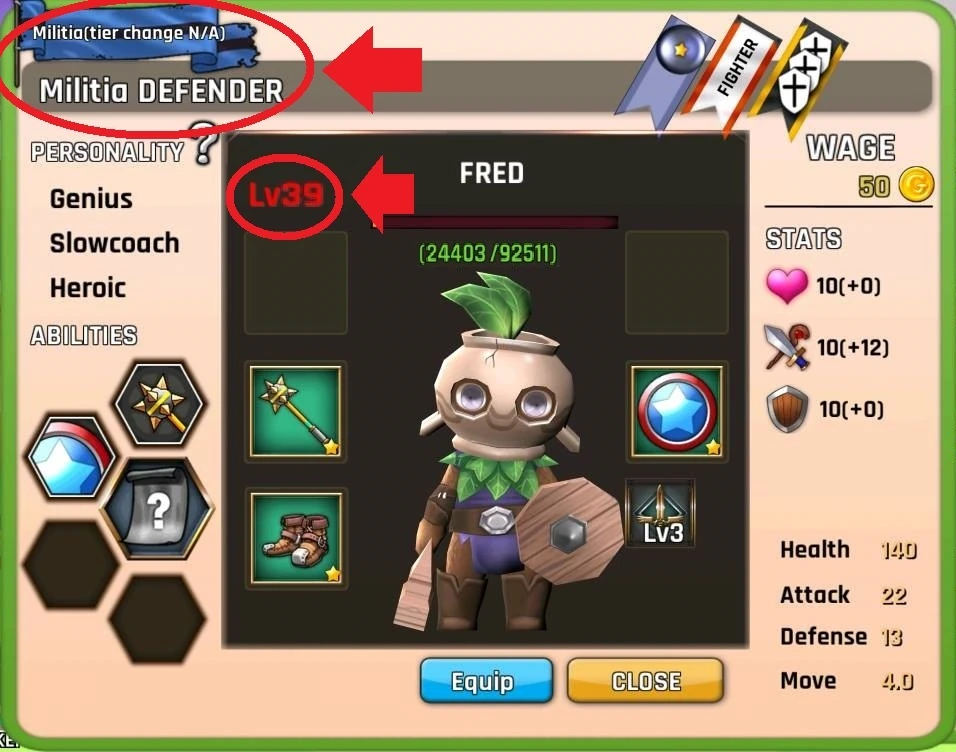956x752 pixels.
Task: Click the wooden shield defense stat icon
Action: pyautogui.click(x=787, y=409)
